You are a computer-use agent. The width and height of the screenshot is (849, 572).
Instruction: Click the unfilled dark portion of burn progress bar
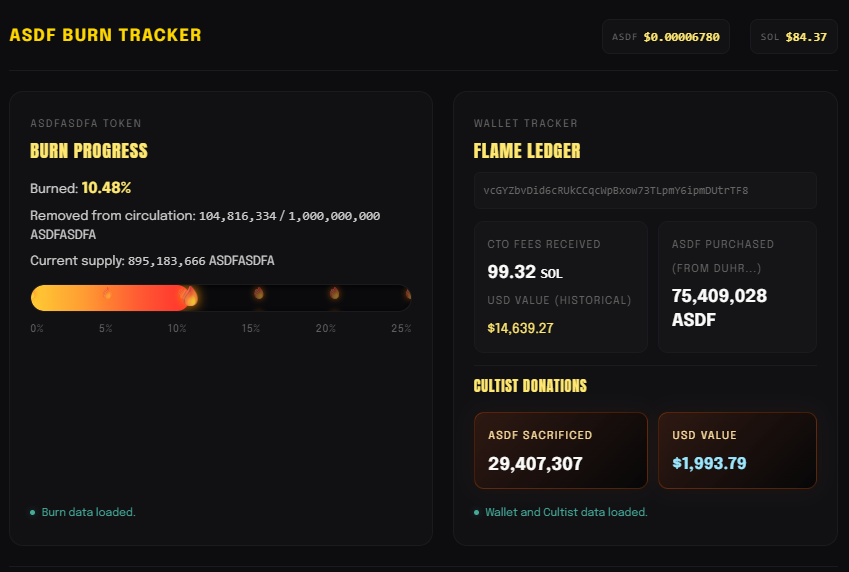pyautogui.click(x=301, y=298)
